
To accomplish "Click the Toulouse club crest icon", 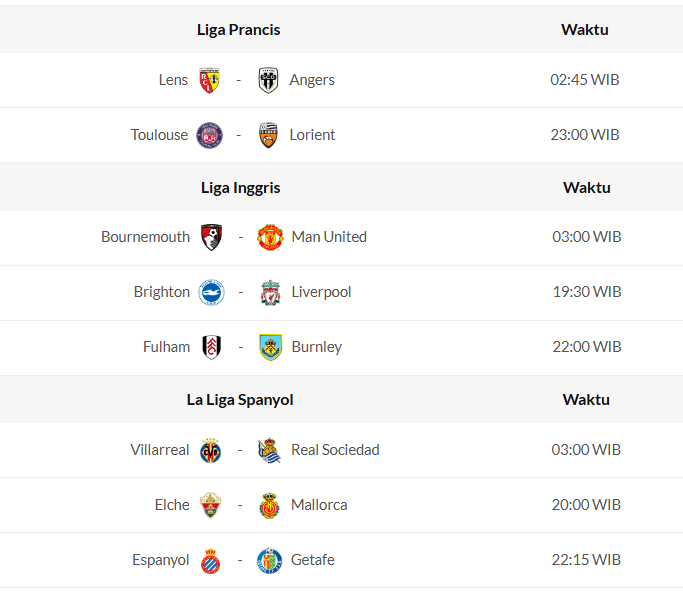I will click(x=210, y=136).
